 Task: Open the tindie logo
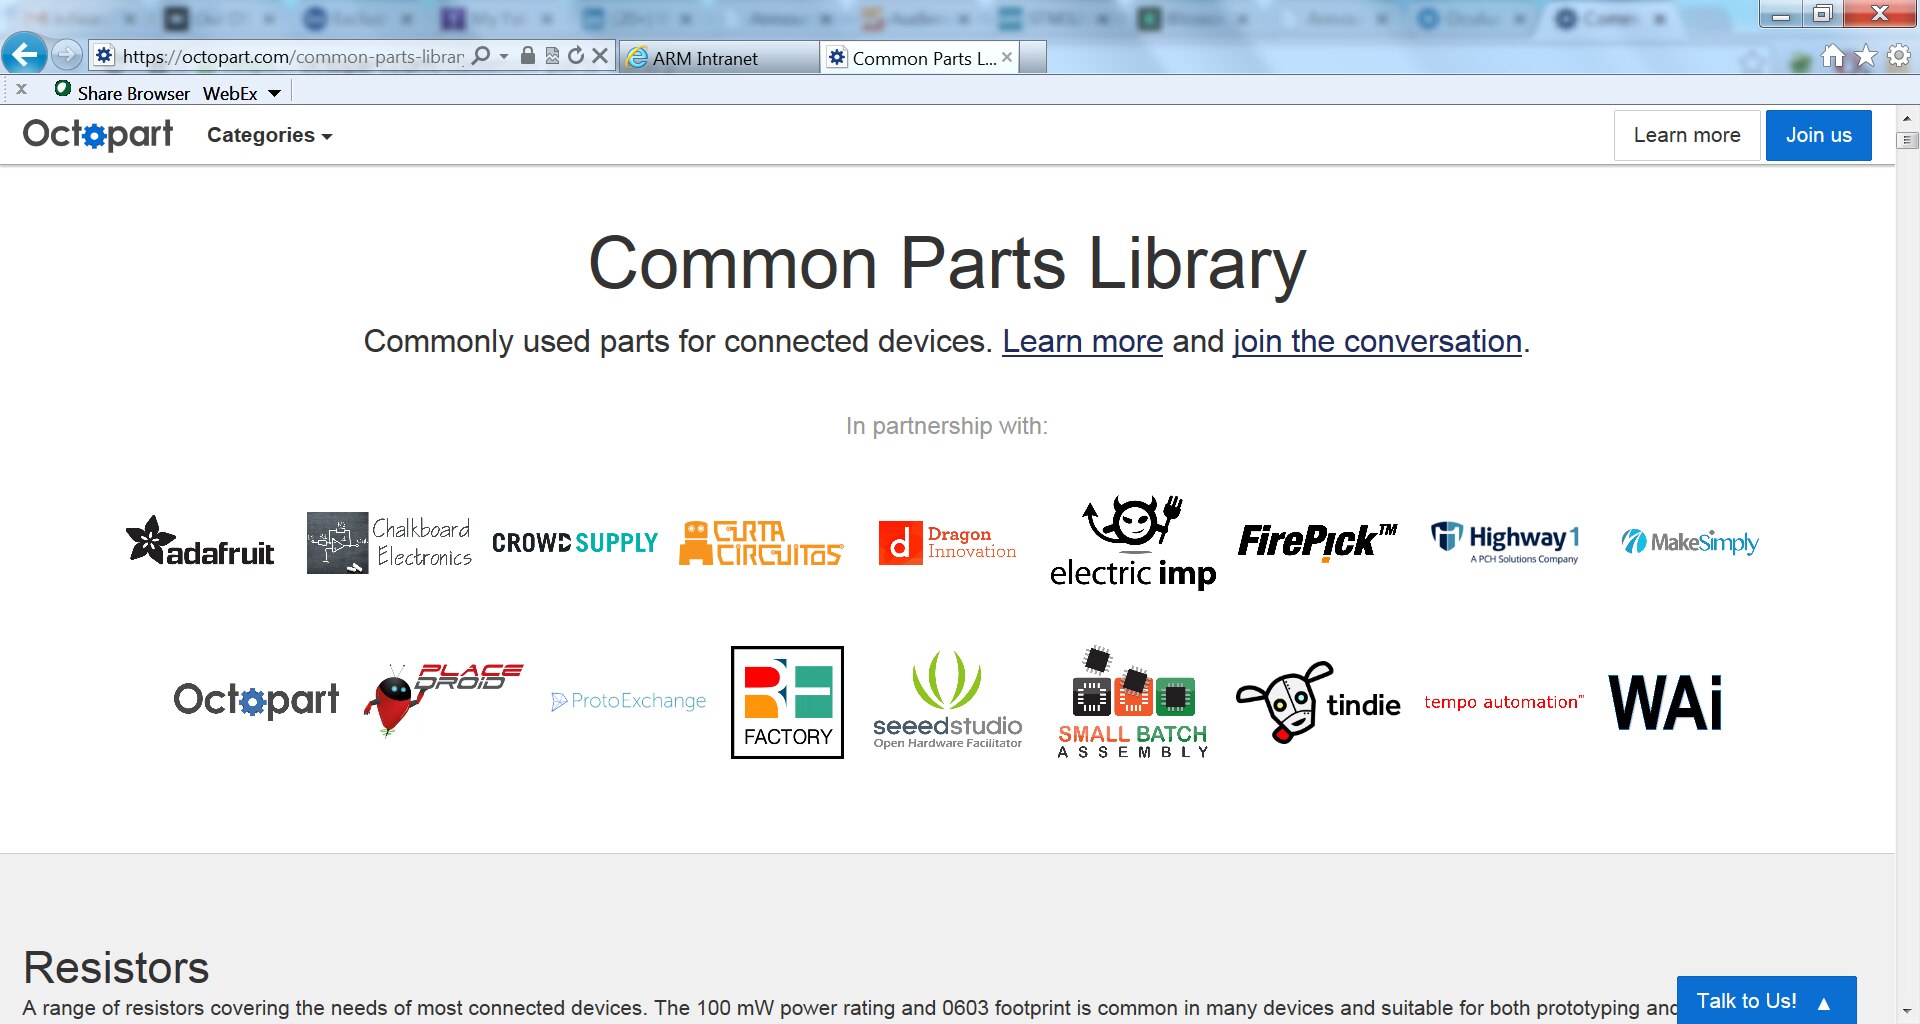(1318, 702)
